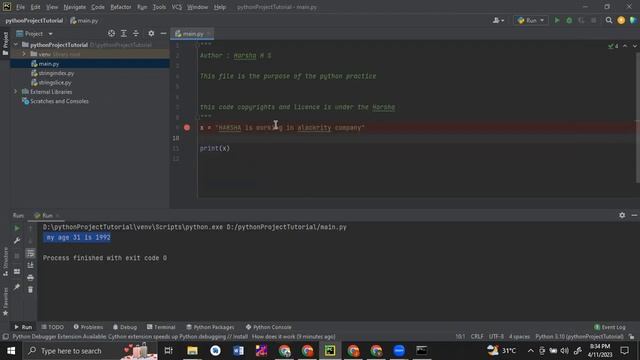
Task: Jump to next highlighted problem arrow
Action: (634, 46)
